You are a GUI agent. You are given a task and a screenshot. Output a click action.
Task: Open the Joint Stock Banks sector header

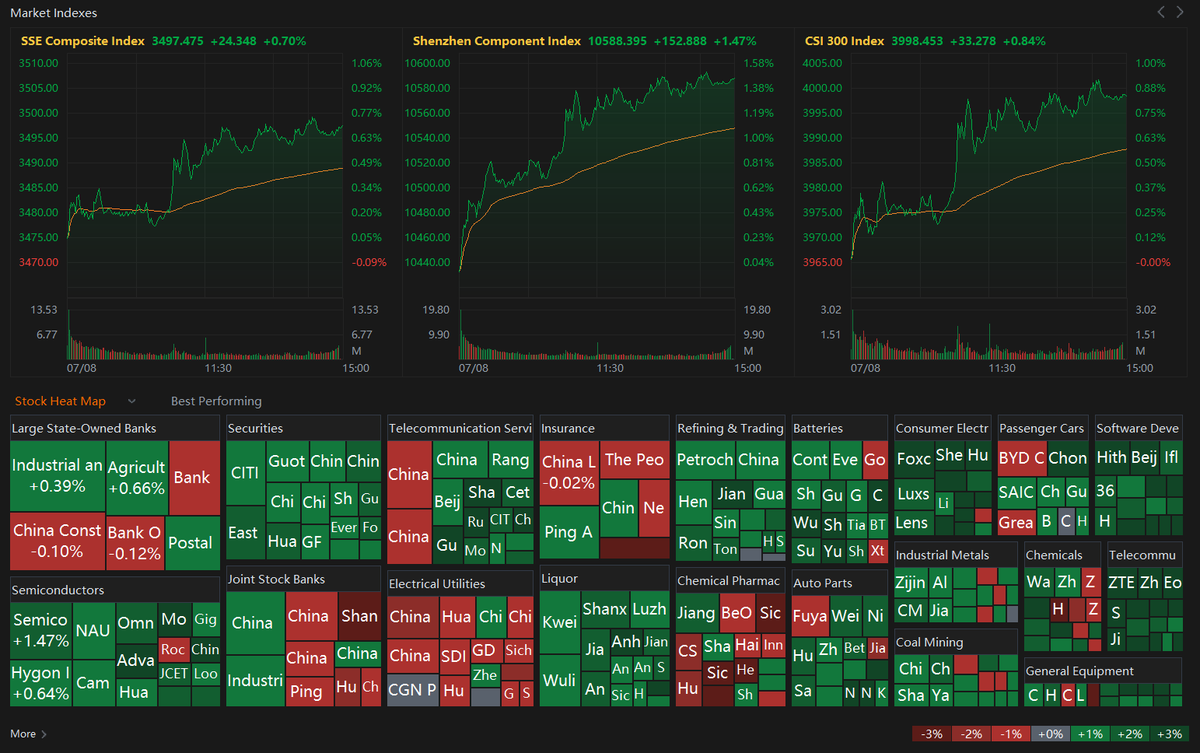click(x=304, y=579)
